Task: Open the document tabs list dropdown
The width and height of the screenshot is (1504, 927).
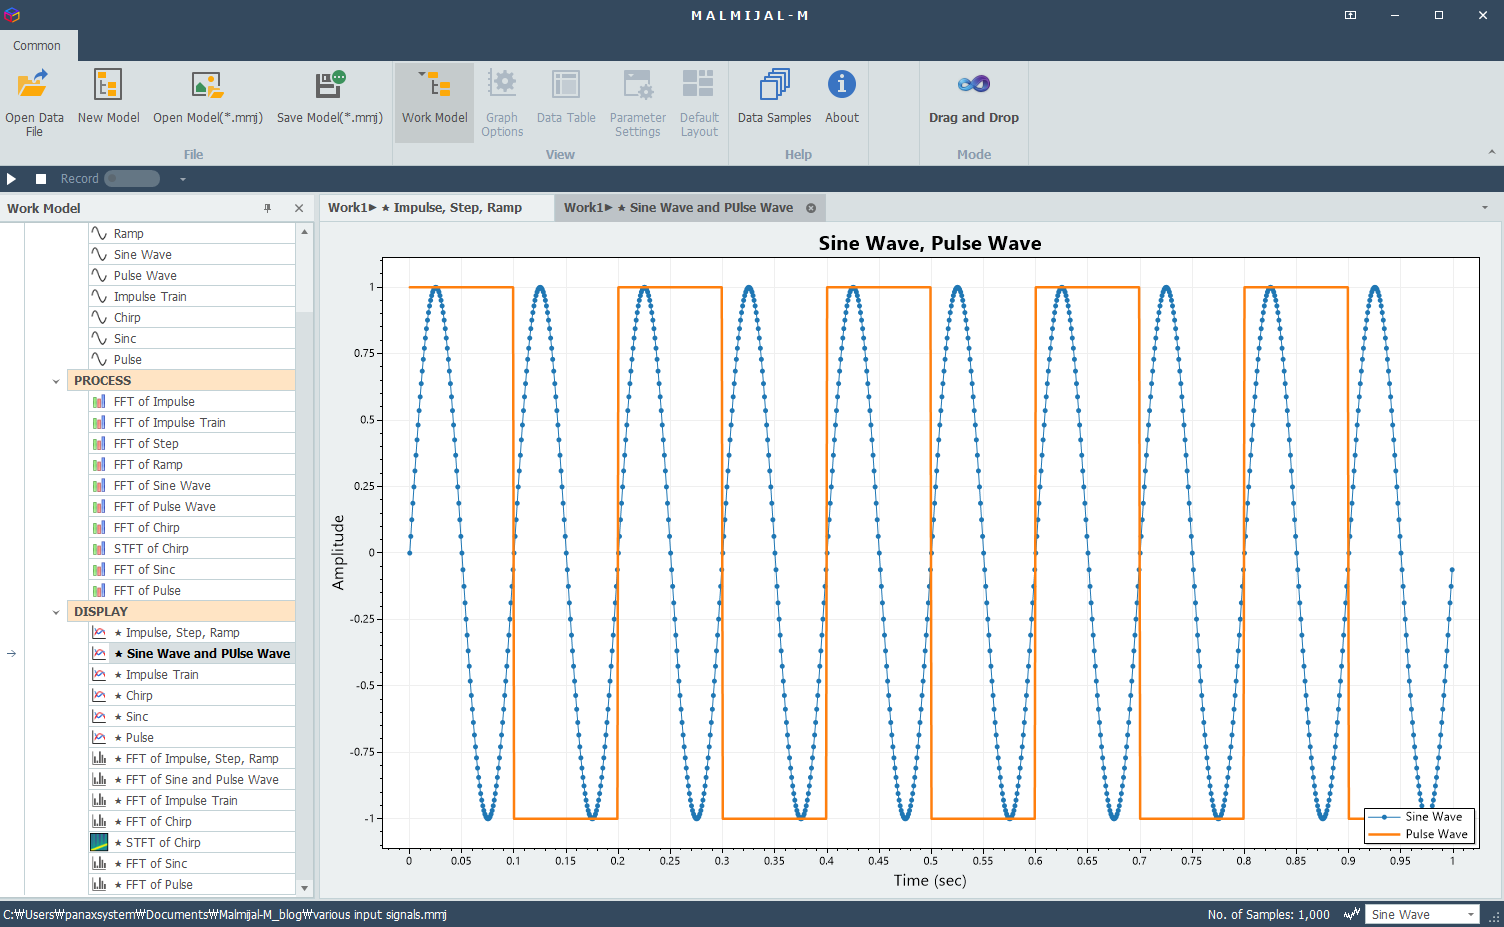Action: (1485, 208)
